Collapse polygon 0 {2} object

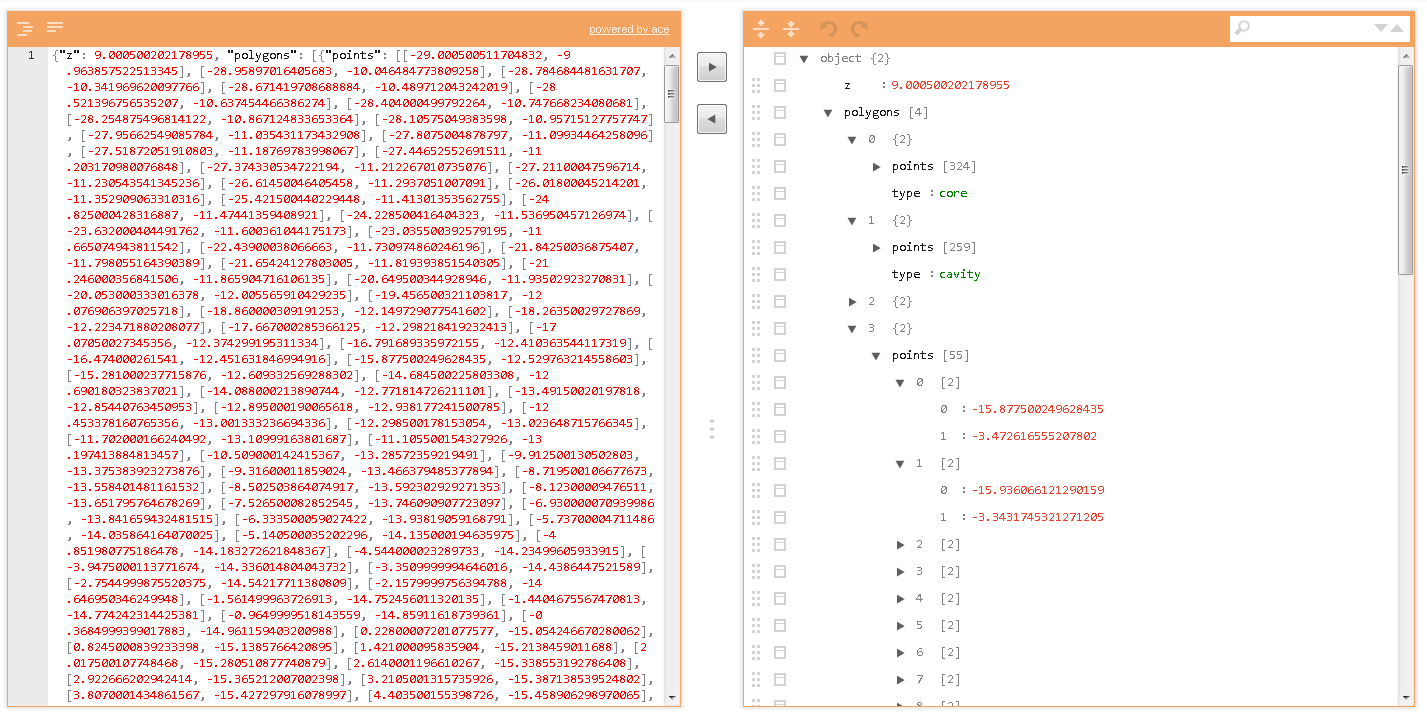tap(852, 139)
